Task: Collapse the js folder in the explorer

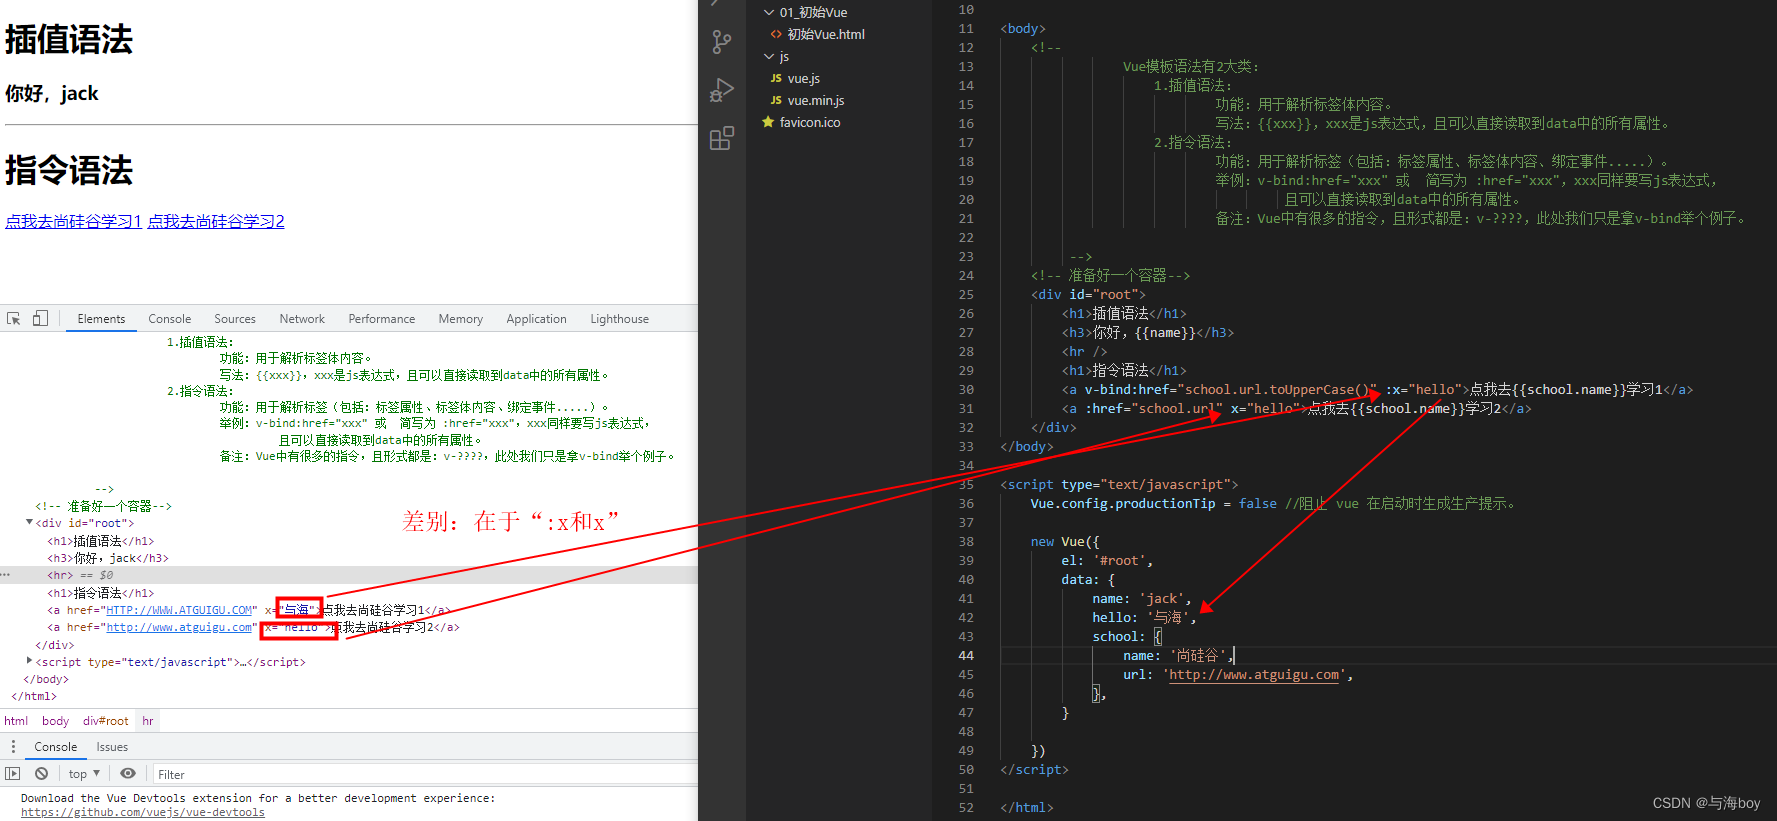Action: point(768,56)
